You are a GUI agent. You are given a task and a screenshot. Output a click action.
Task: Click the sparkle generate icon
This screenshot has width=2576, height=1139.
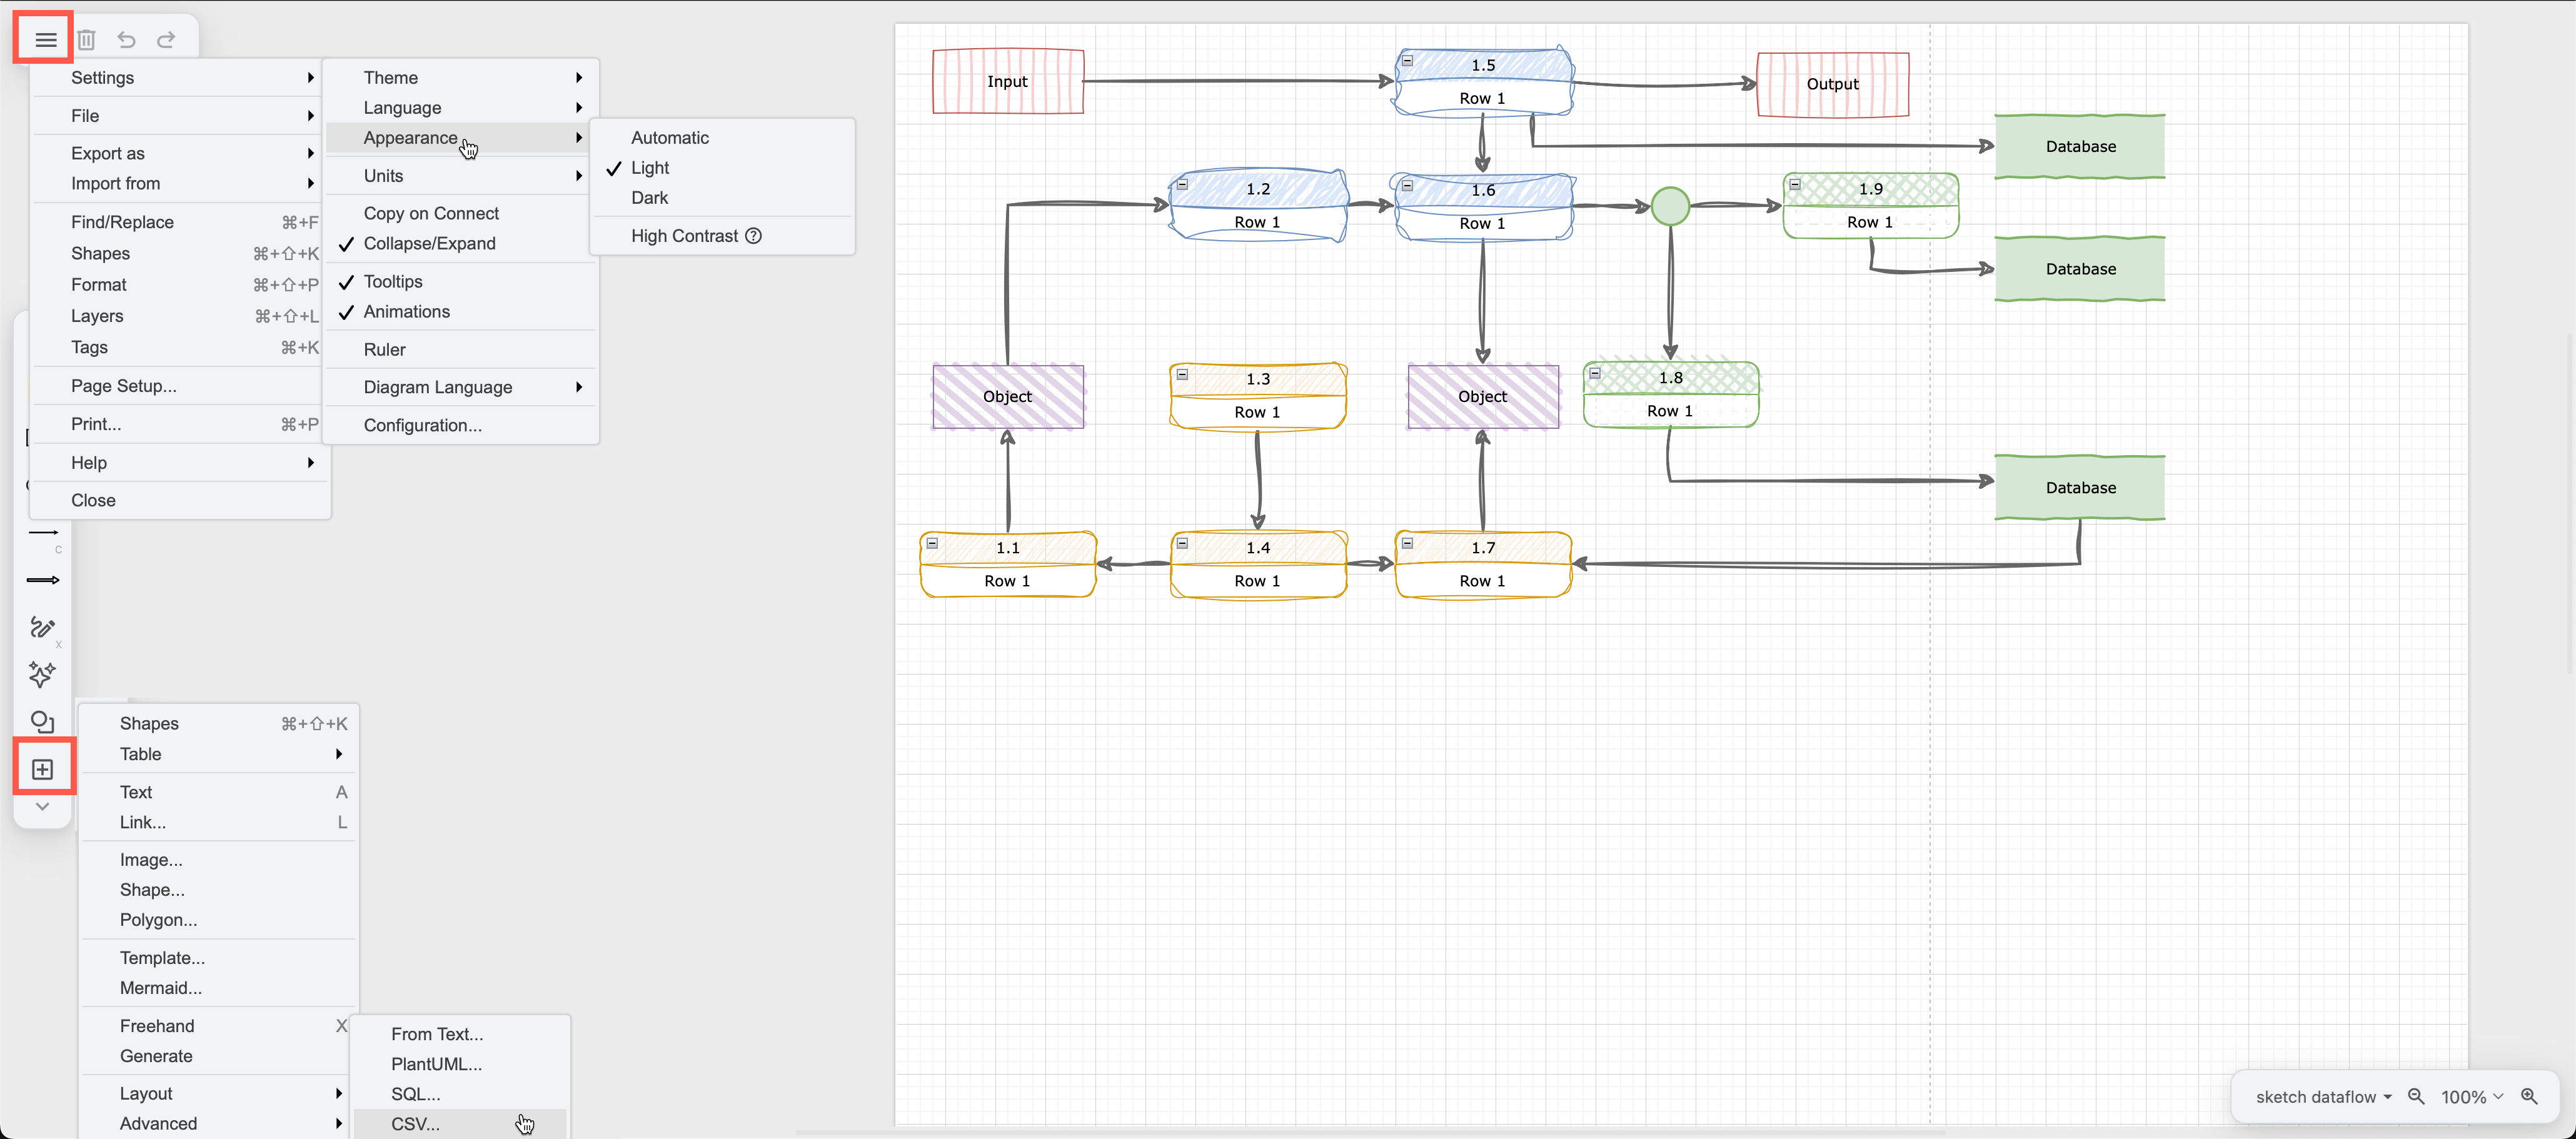click(x=42, y=674)
